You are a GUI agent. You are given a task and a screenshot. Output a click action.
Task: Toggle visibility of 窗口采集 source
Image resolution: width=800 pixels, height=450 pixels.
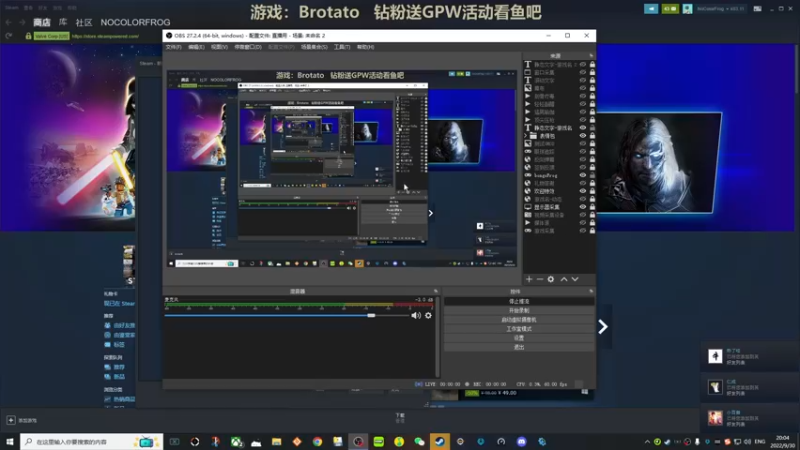tap(583, 72)
